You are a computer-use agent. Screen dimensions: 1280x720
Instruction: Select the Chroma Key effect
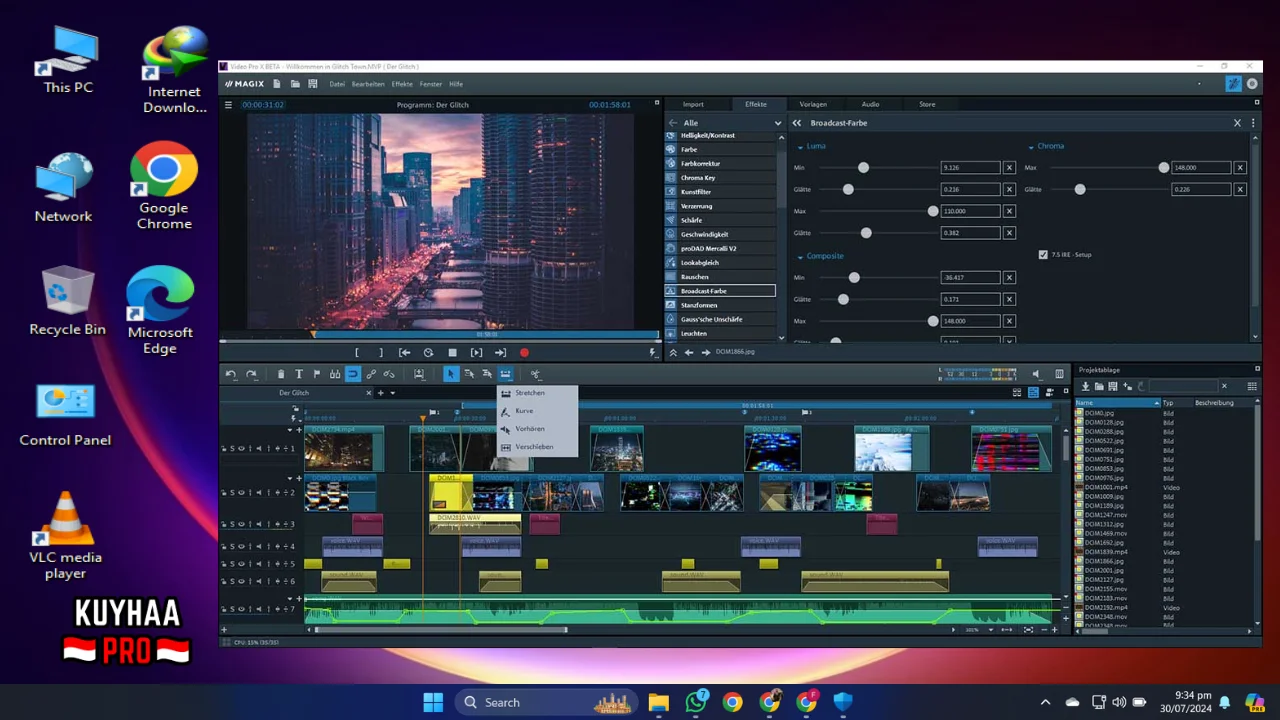pos(720,178)
